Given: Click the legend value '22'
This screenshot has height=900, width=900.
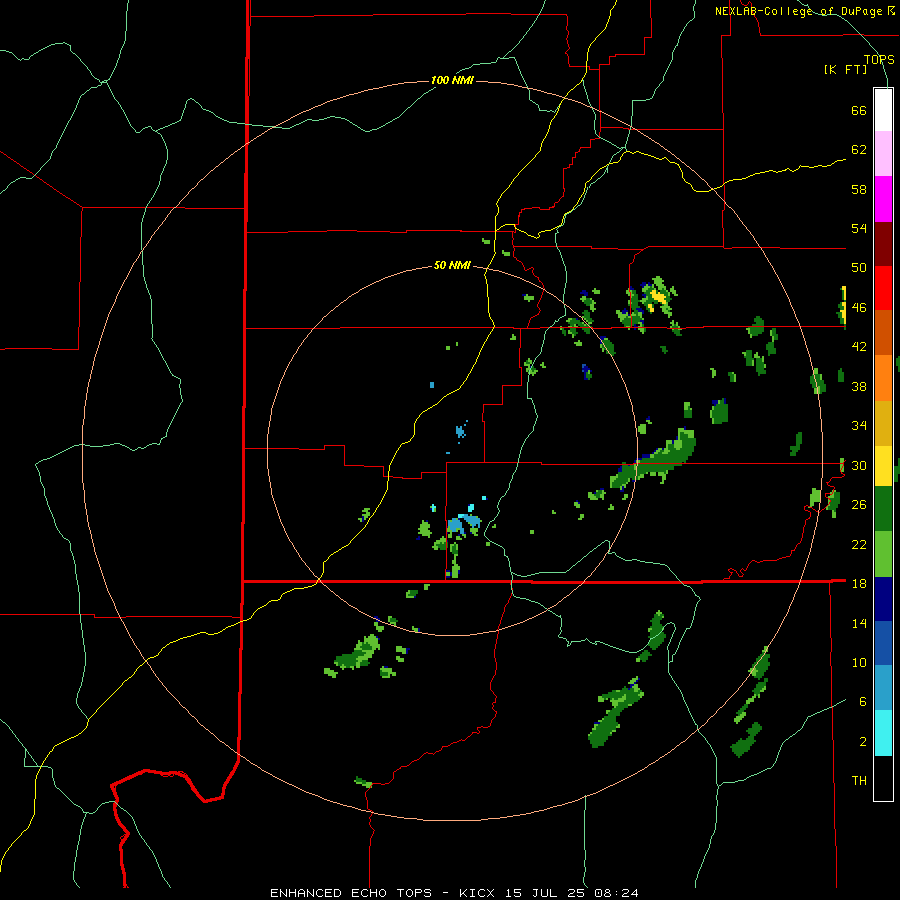Looking at the screenshot, I should click(x=859, y=544).
